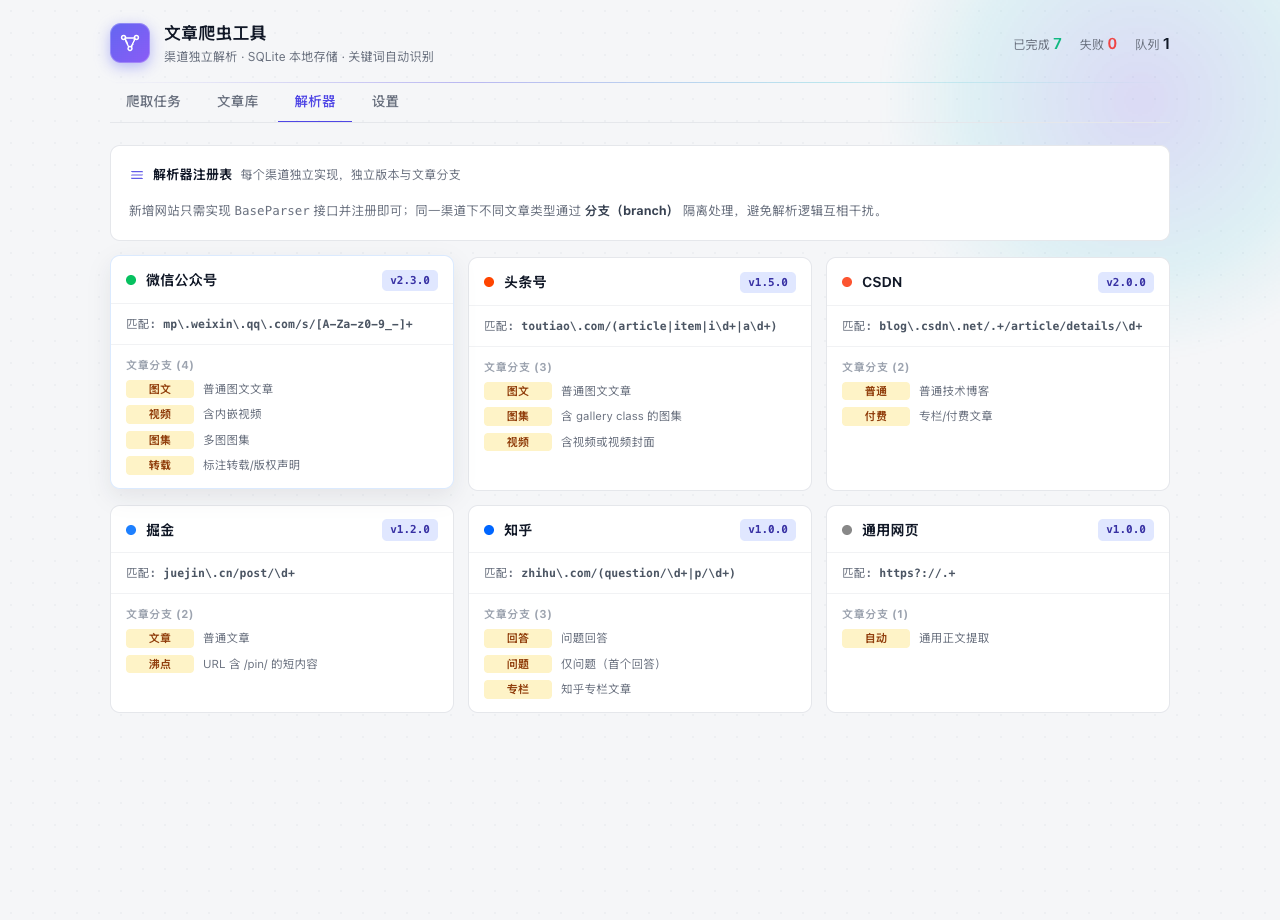Click the 沸点 branch tag in 掘金 card
This screenshot has width=1280, height=920.
(x=160, y=664)
